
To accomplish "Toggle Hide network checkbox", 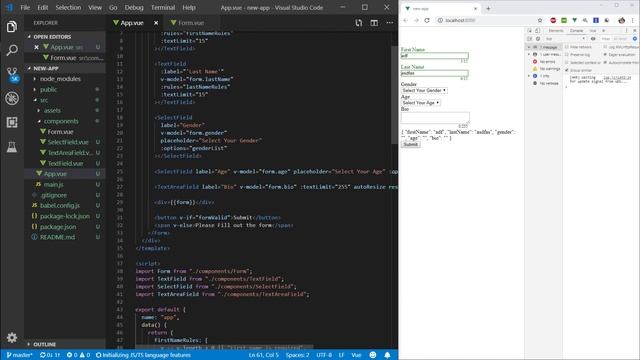I will 567,47.
